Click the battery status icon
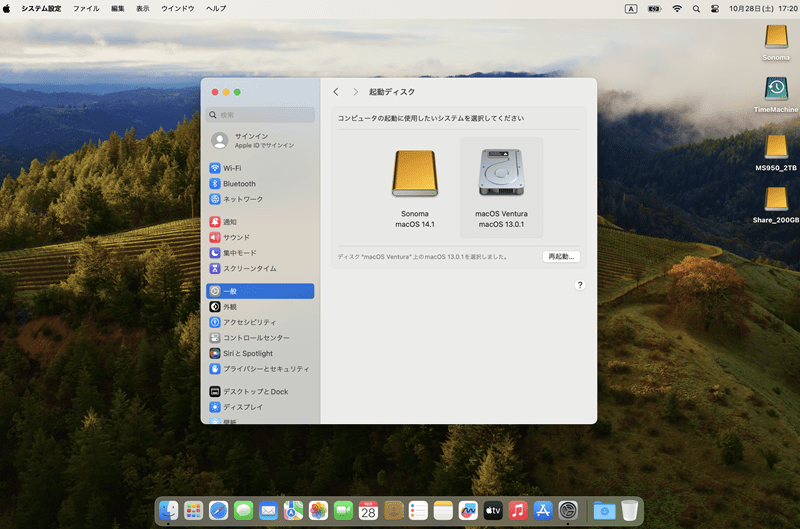 coord(654,9)
